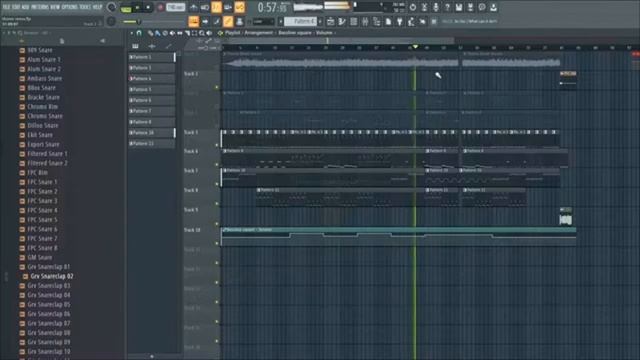Screen dimensions: 640x360
Task: Select the playlist mute tool
Action: pos(172,33)
